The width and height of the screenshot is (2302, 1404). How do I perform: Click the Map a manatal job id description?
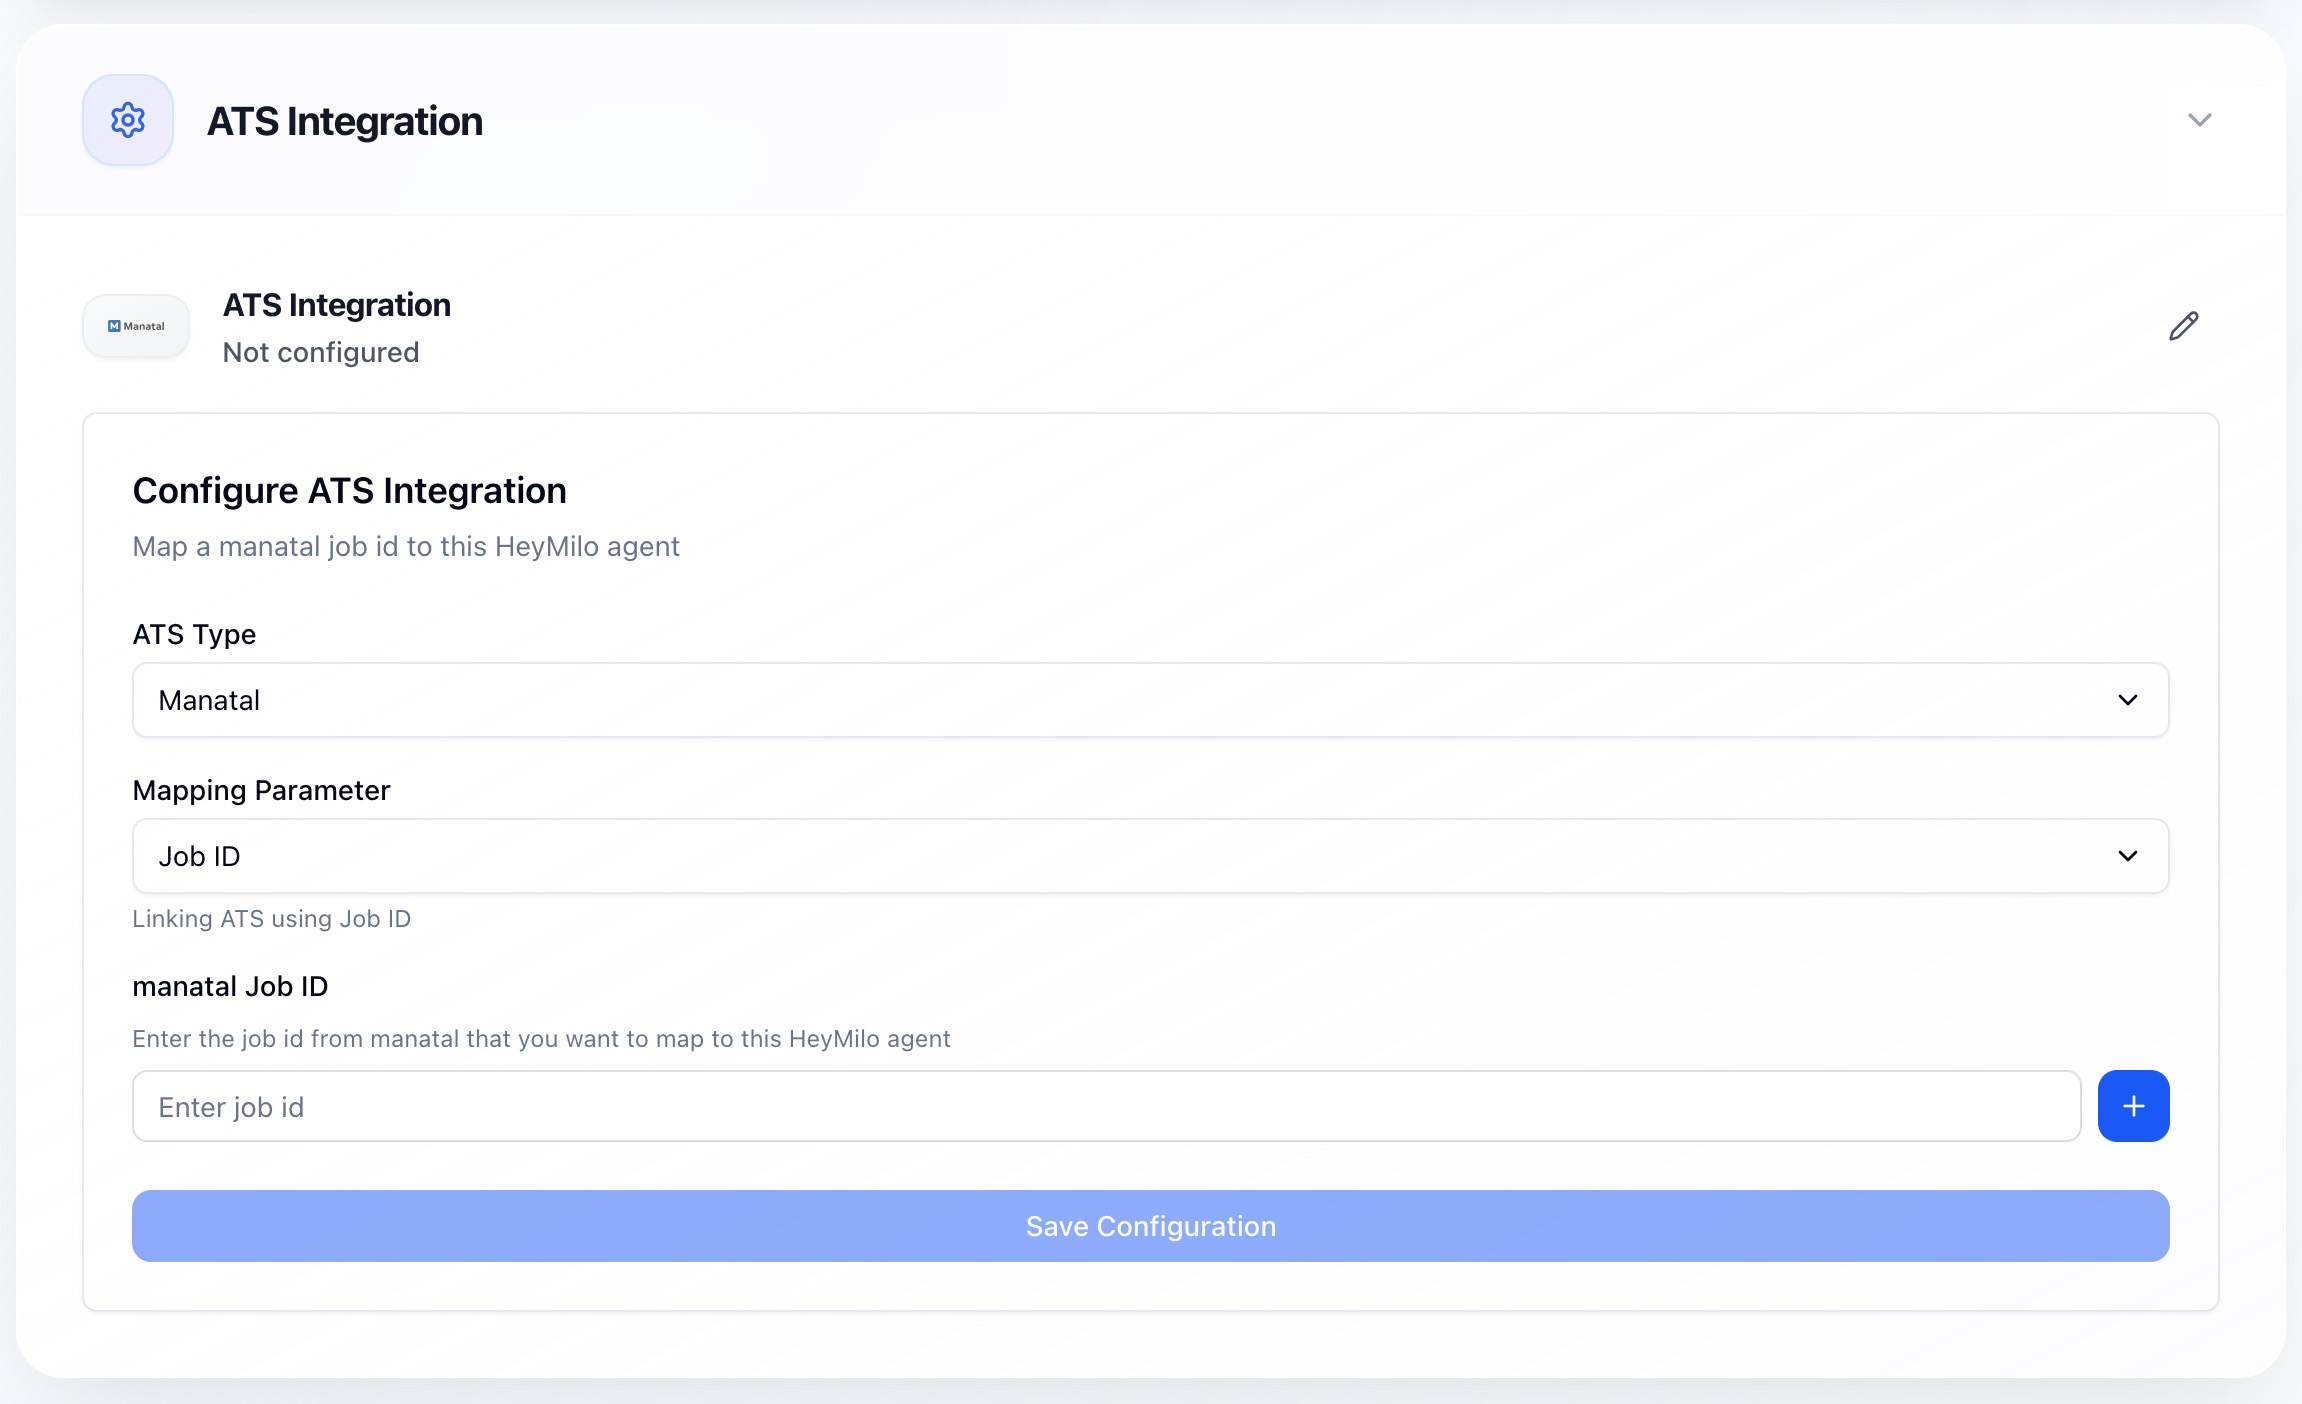(406, 546)
